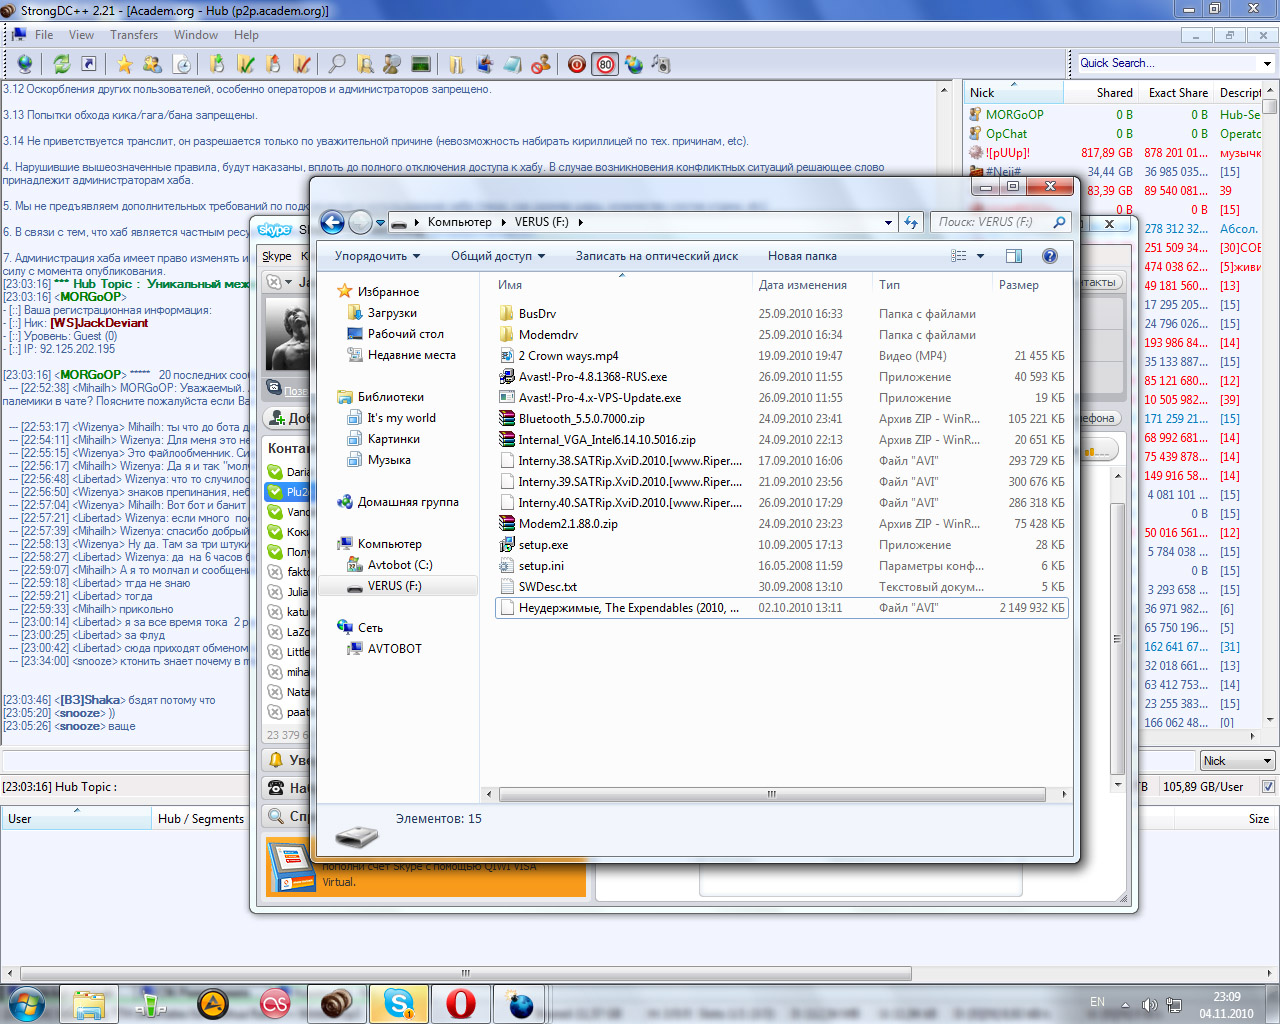Expand breadcrumb arrow after Компьютер
Viewport: 1280px width, 1024px height.
pyautogui.click(x=504, y=222)
